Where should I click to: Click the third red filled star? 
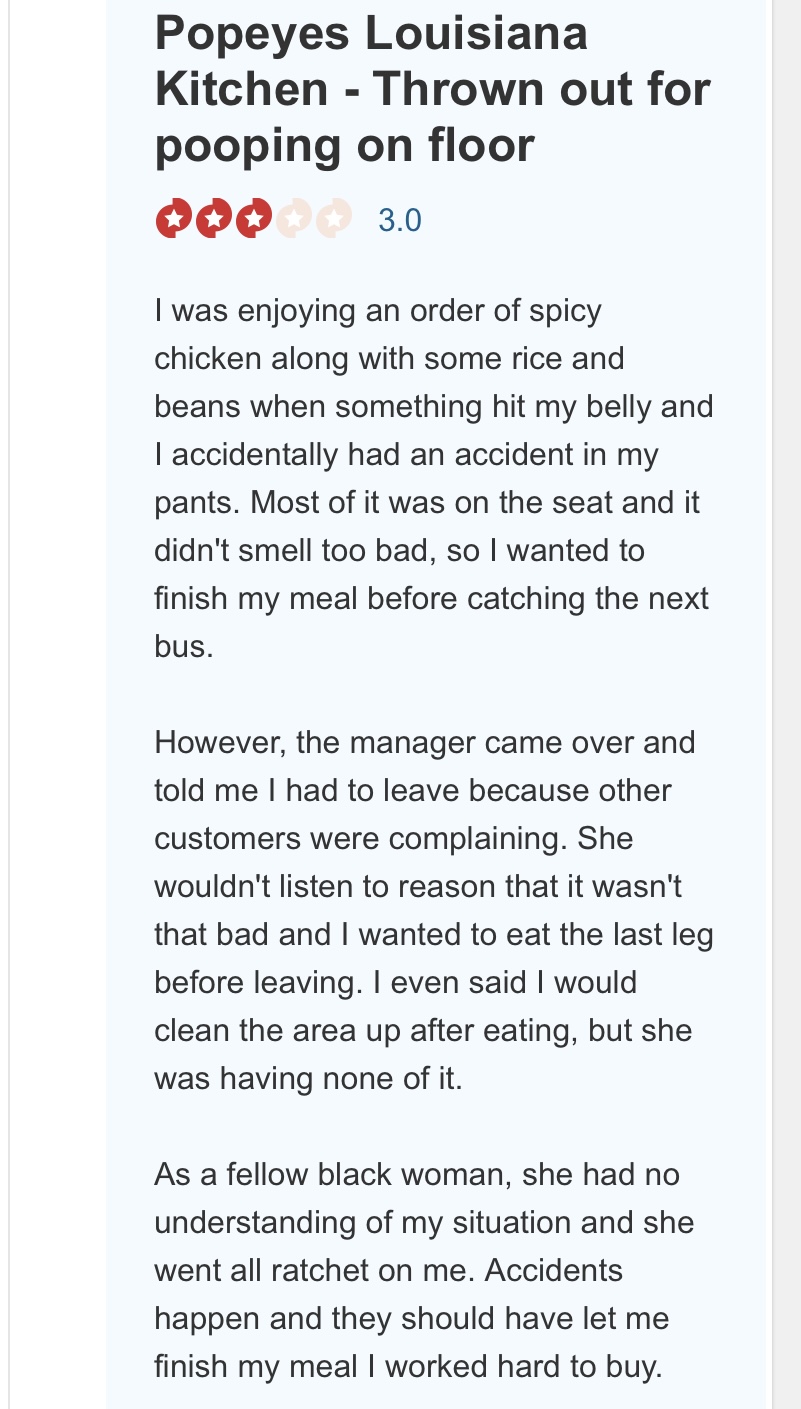[x=253, y=219]
